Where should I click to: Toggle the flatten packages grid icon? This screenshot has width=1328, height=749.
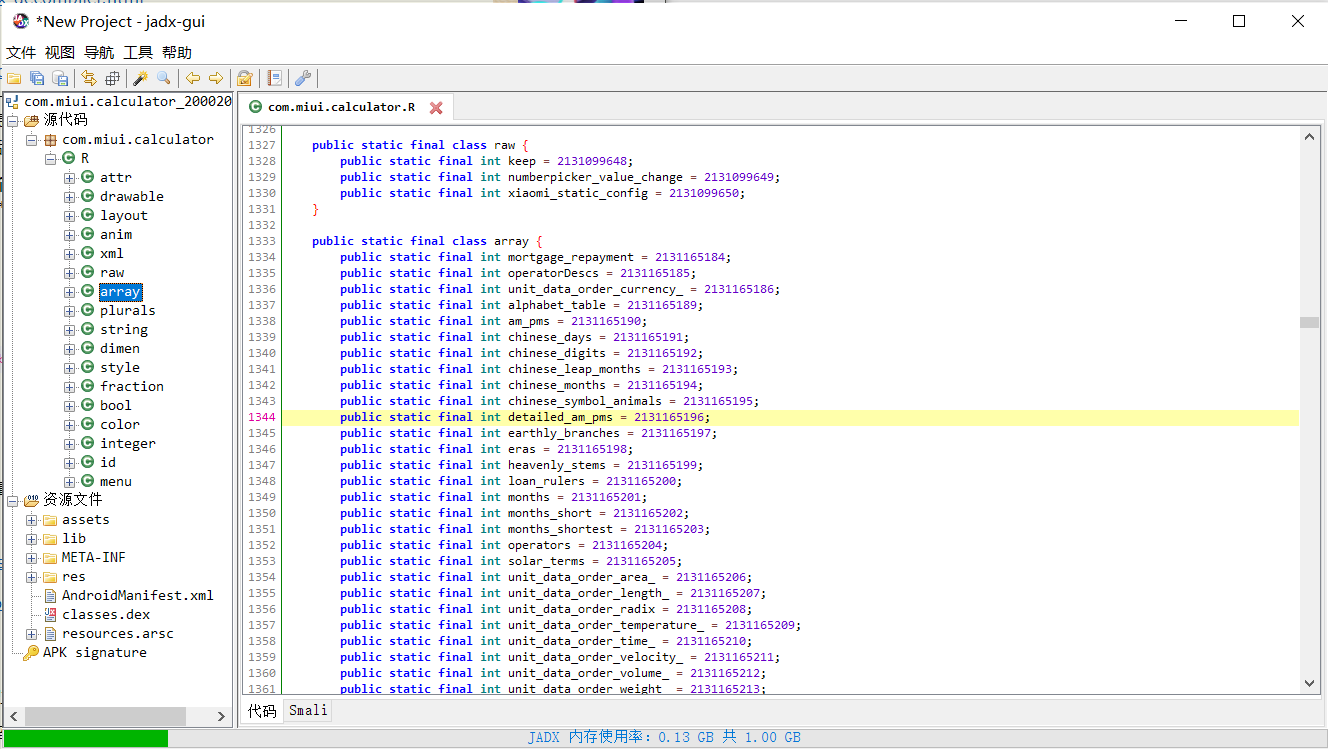(112, 78)
